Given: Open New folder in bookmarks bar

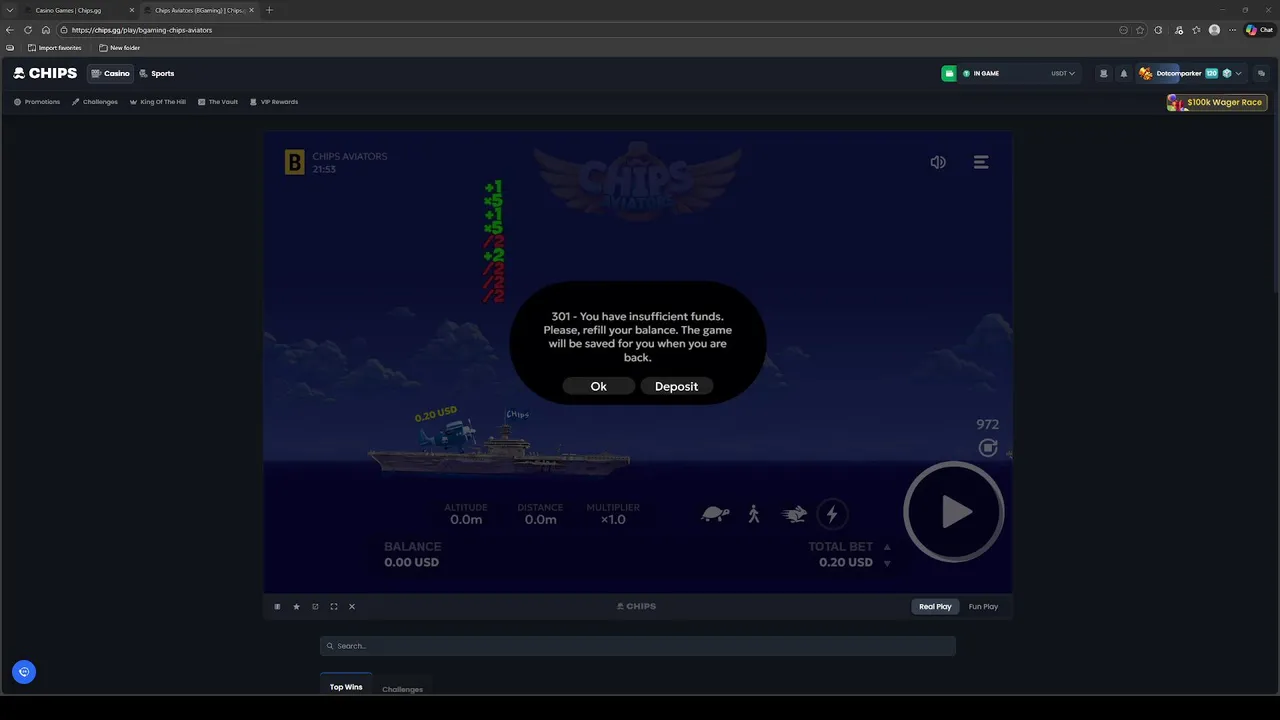Looking at the screenshot, I should point(120,48).
